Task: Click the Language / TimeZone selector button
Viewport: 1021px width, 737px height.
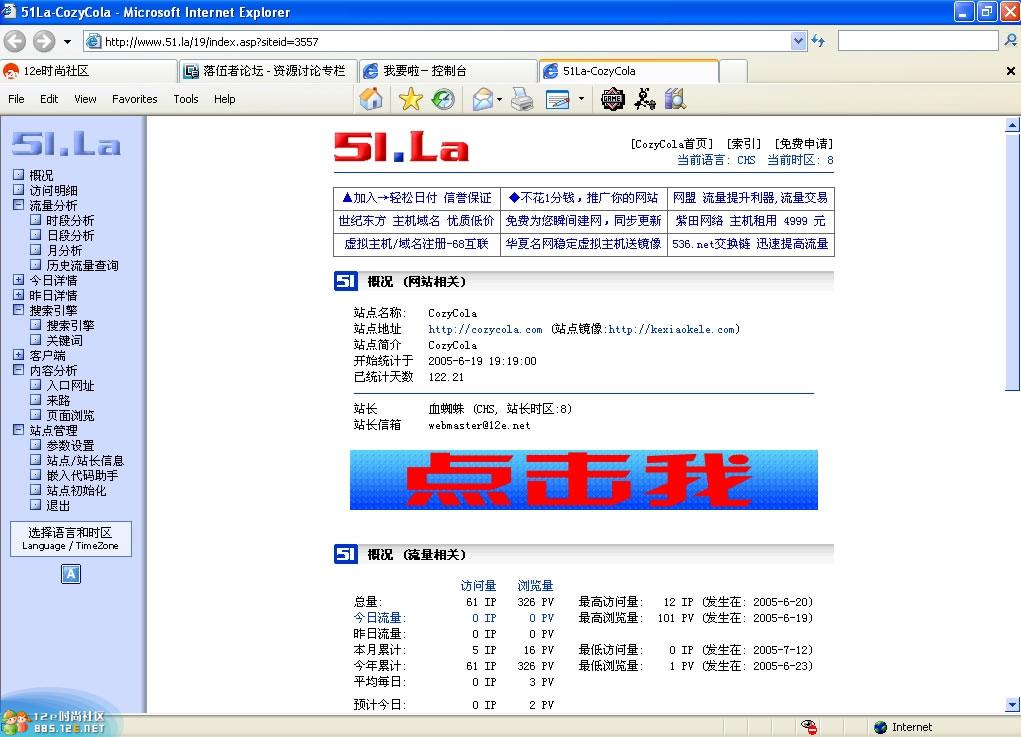Action: pos(70,538)
